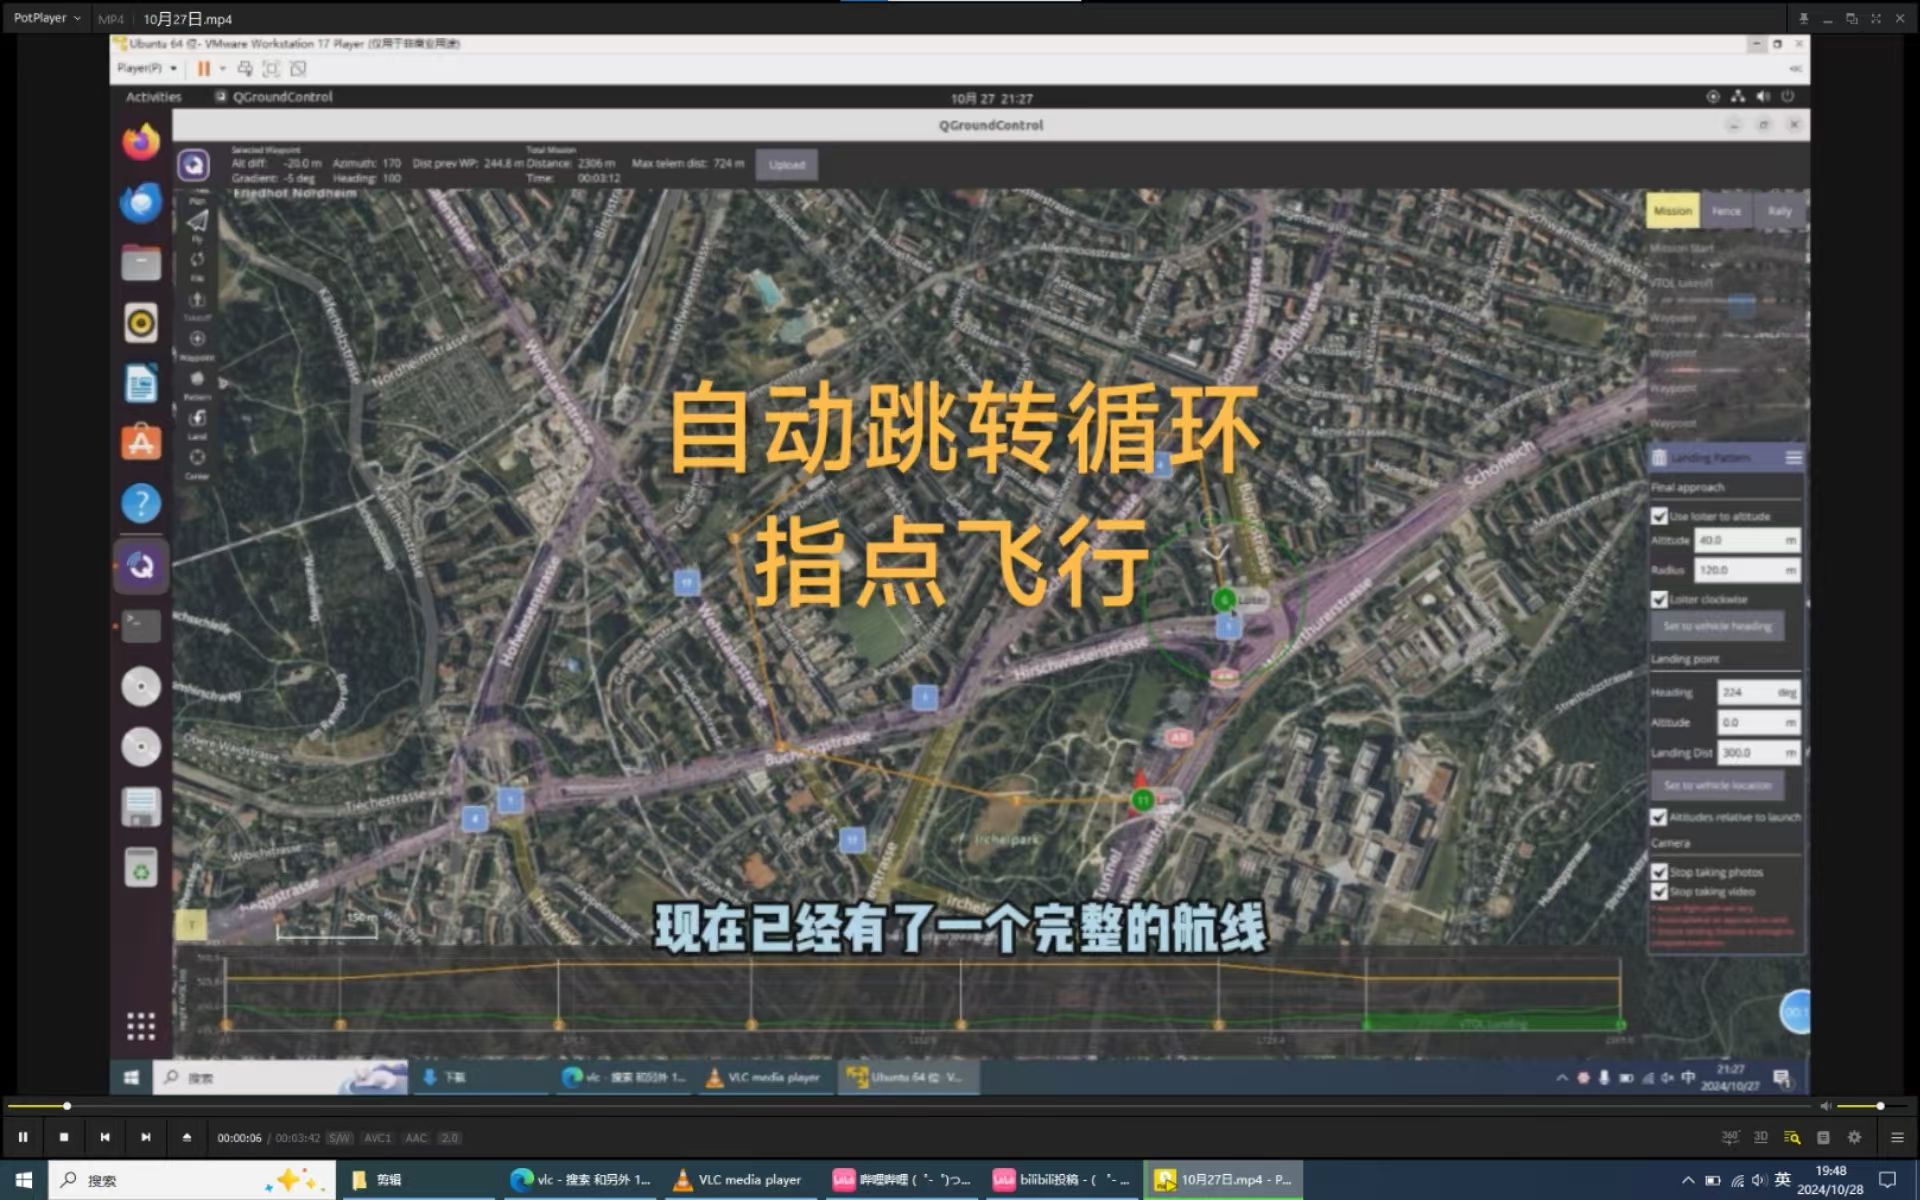Delete Landing Pattern with trash icon
This screenshot has width=1920, height=1200.
(1659, 458)
